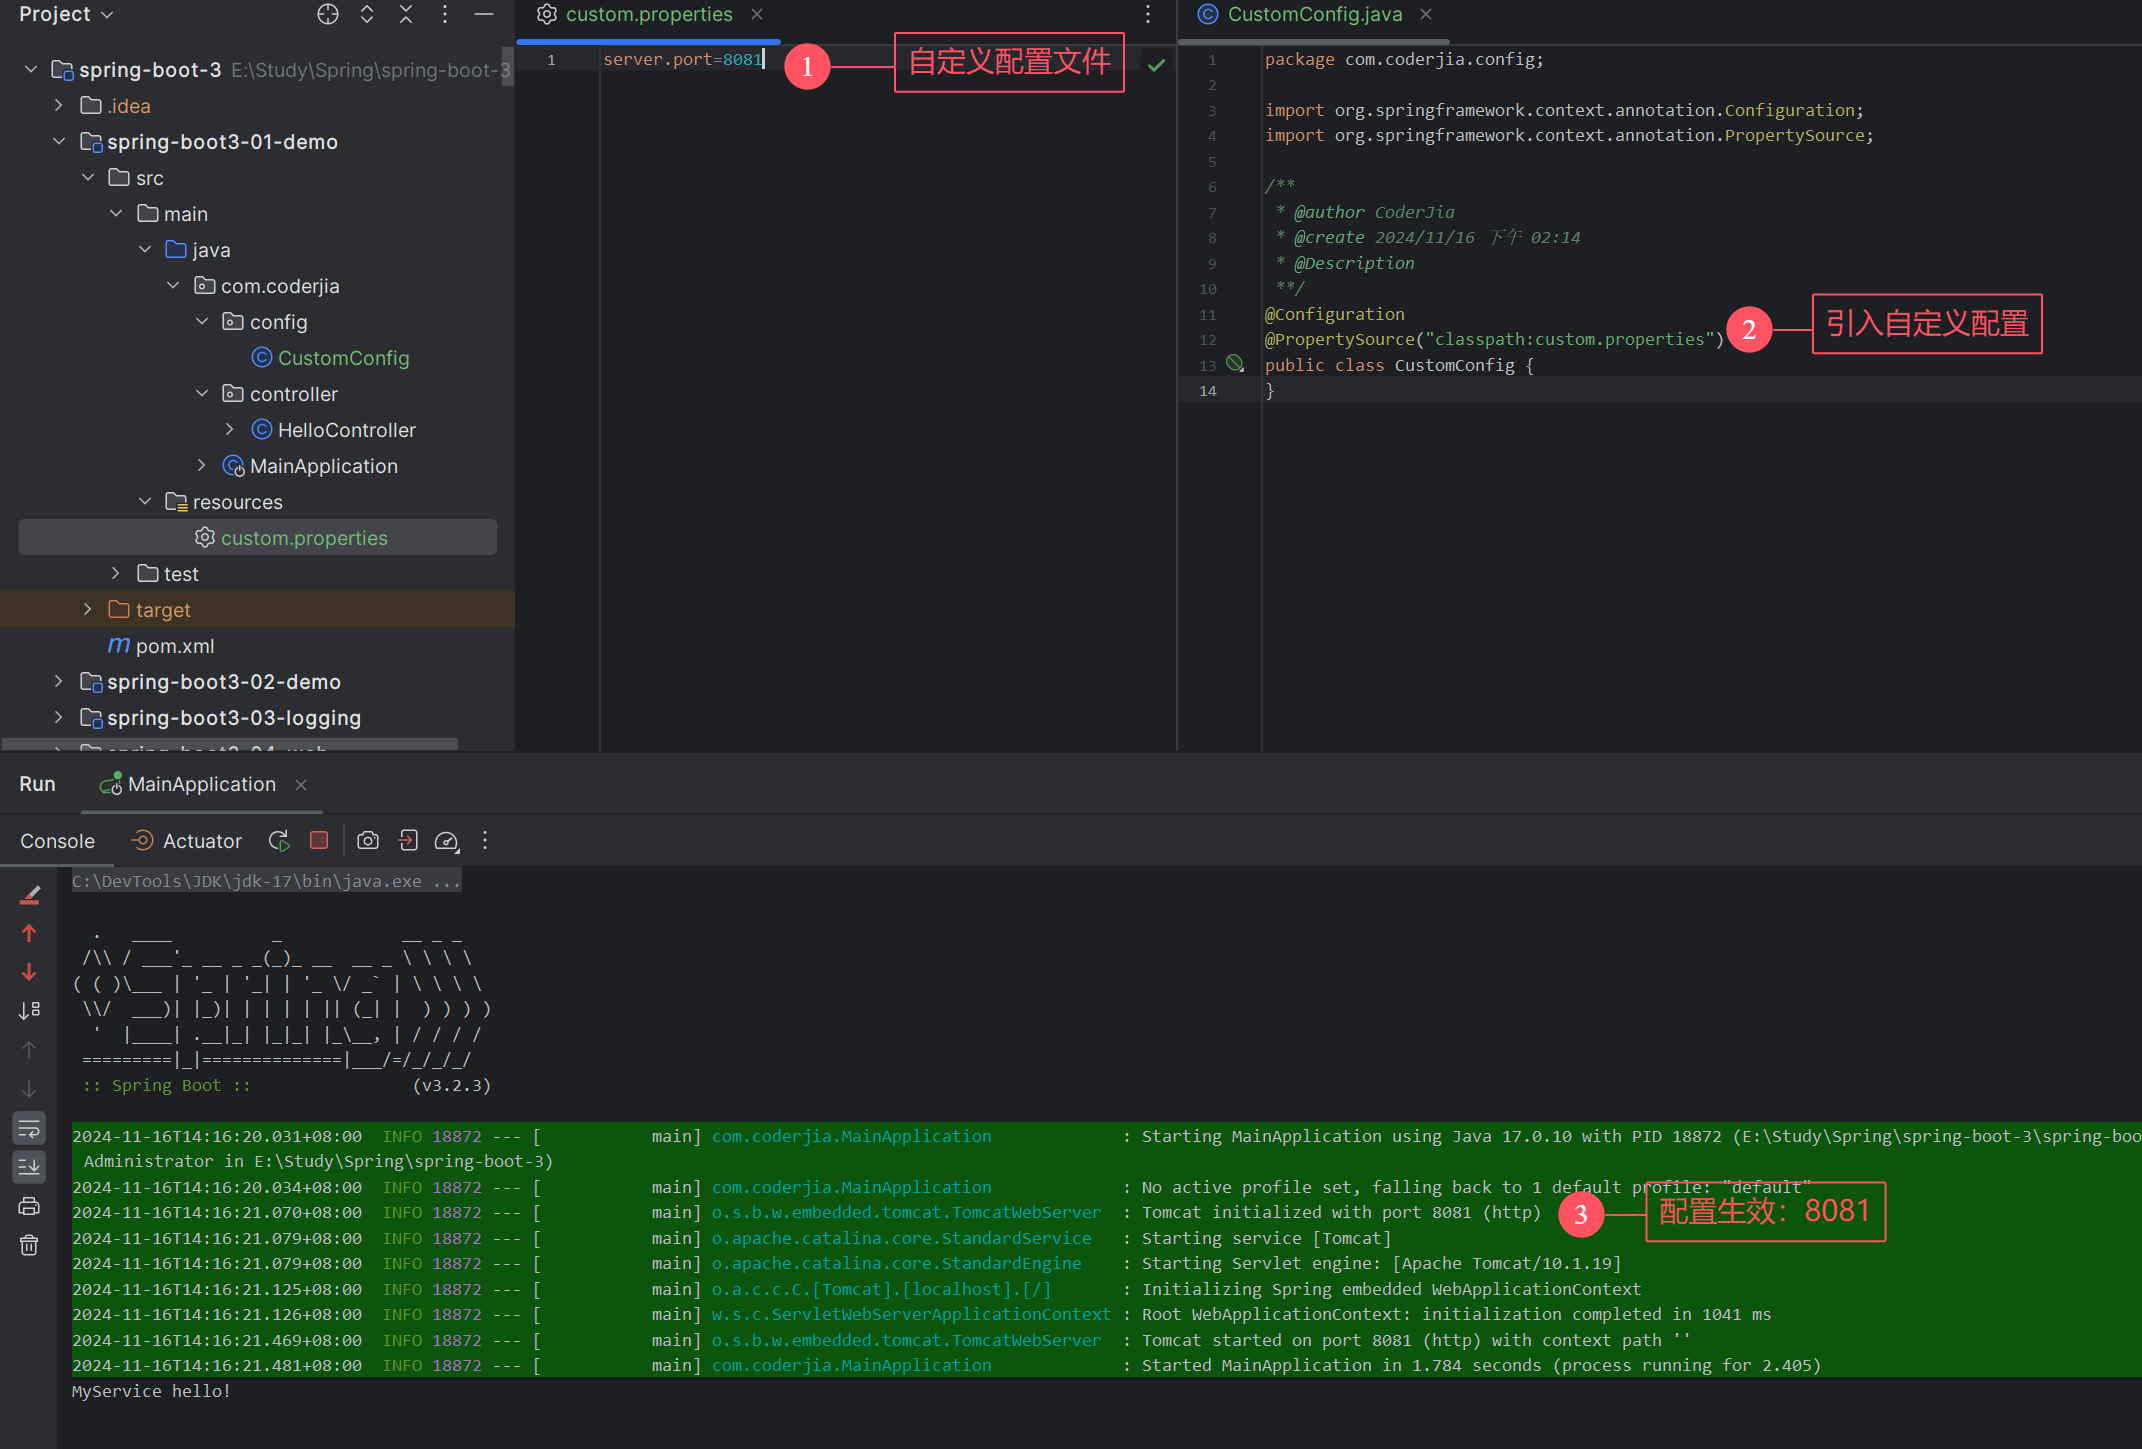Expand spring-boot3-02-demo module

[x=59, y=681]
